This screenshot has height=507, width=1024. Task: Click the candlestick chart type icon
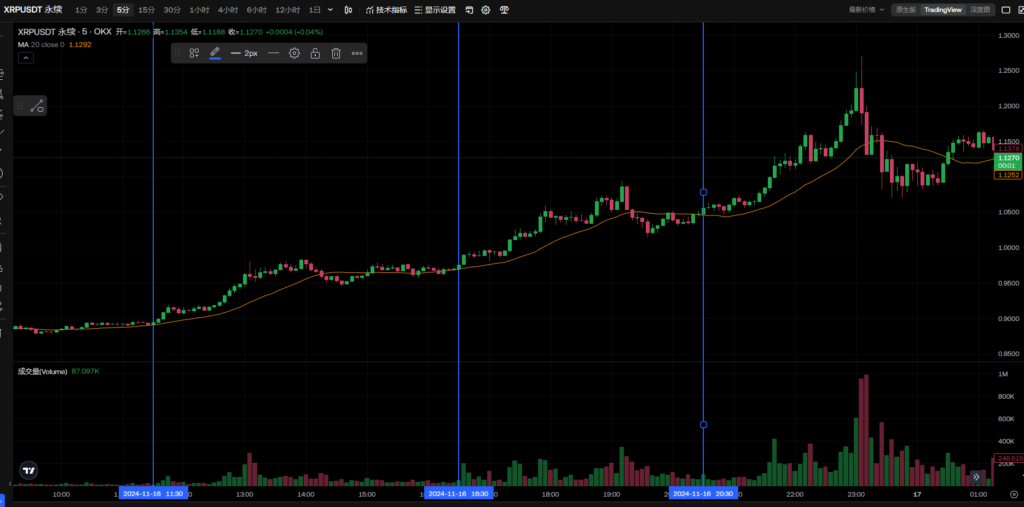click(347, 9)
